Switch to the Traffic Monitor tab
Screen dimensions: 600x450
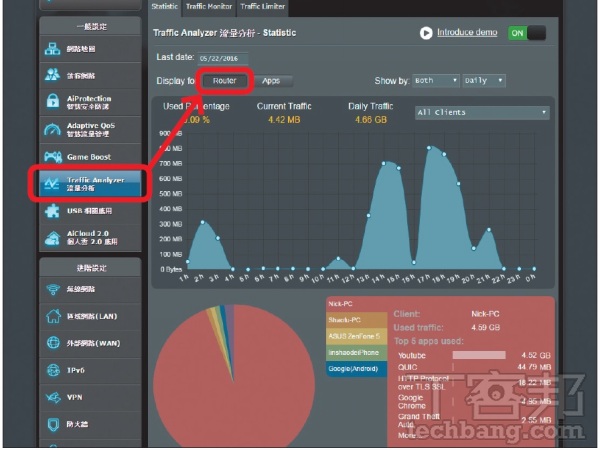(x=209, y=7)
